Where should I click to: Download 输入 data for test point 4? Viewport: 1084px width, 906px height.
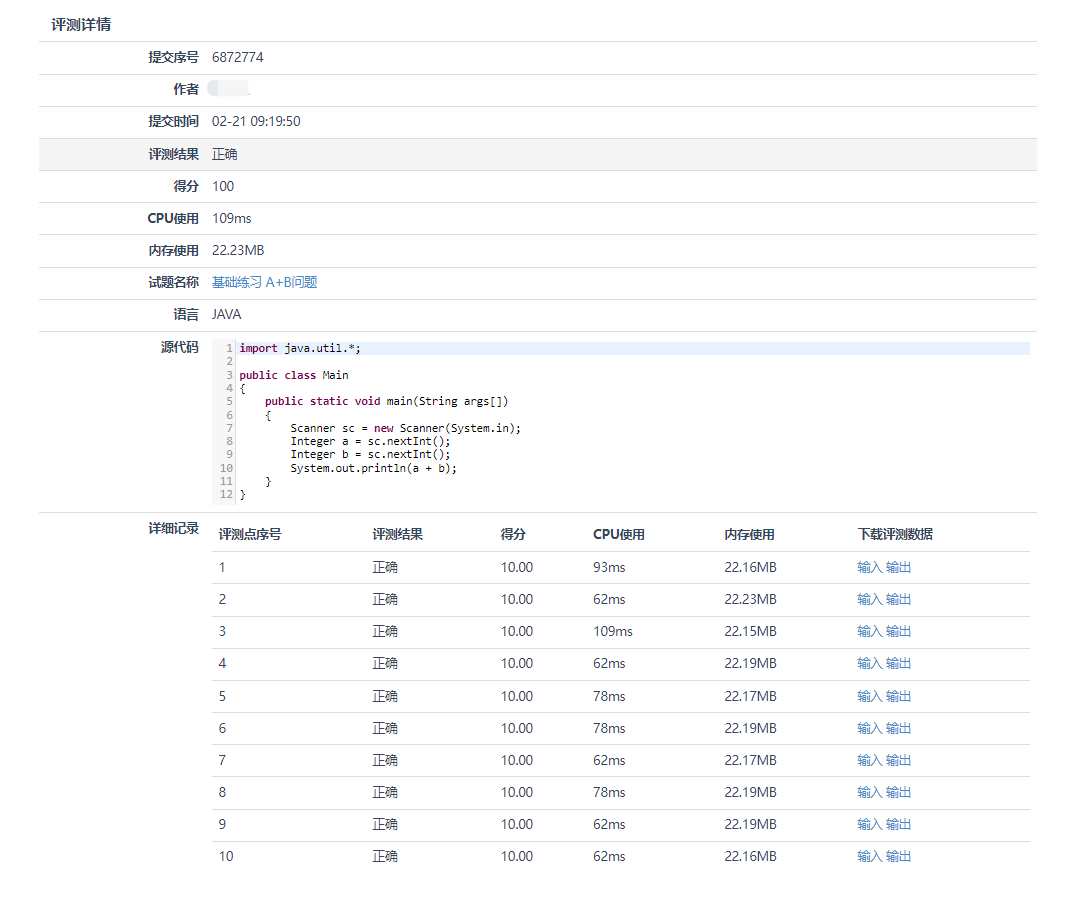tap(870, 663)
